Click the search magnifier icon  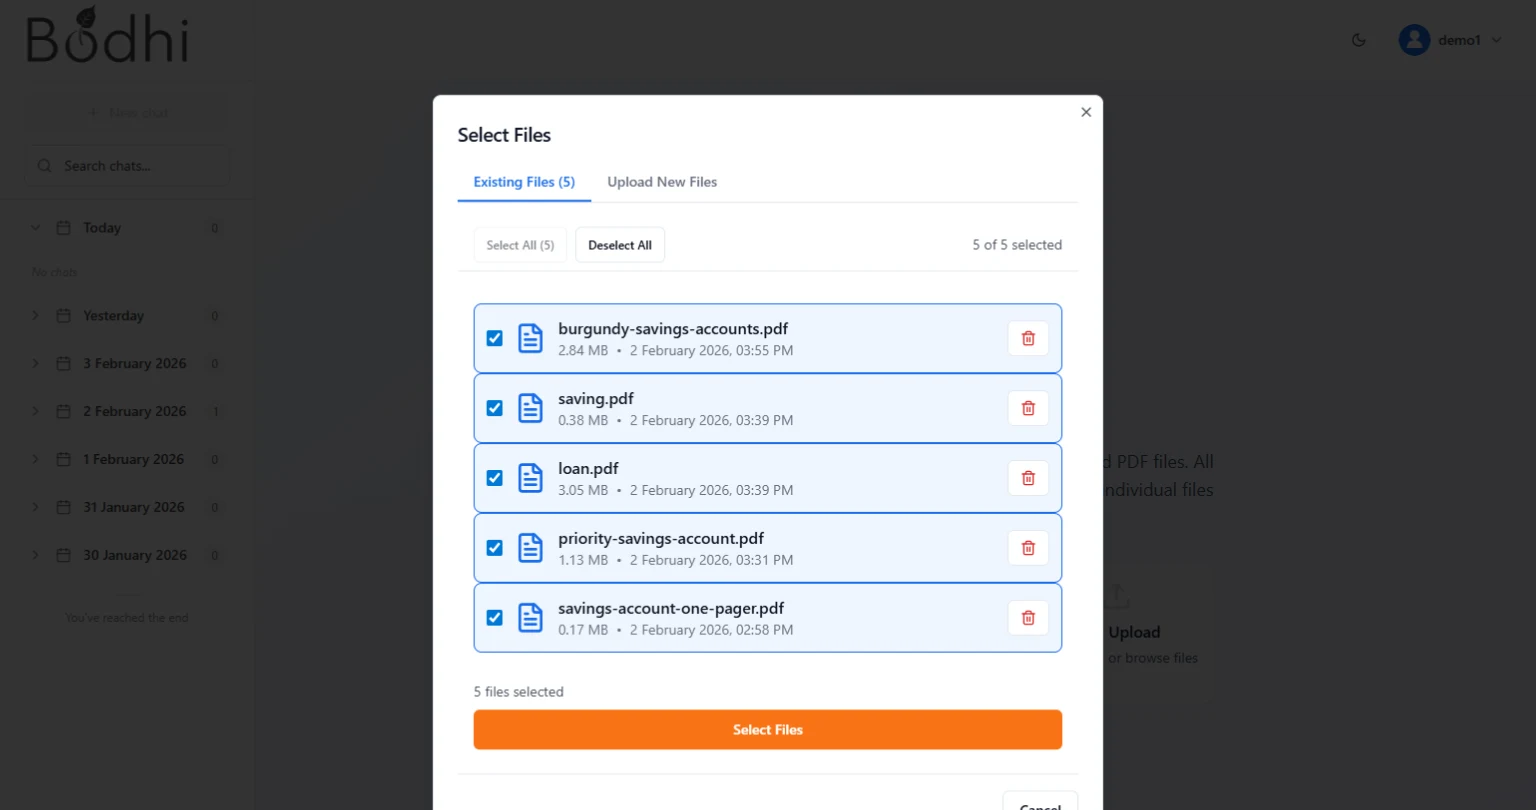[x=44, y=166]
